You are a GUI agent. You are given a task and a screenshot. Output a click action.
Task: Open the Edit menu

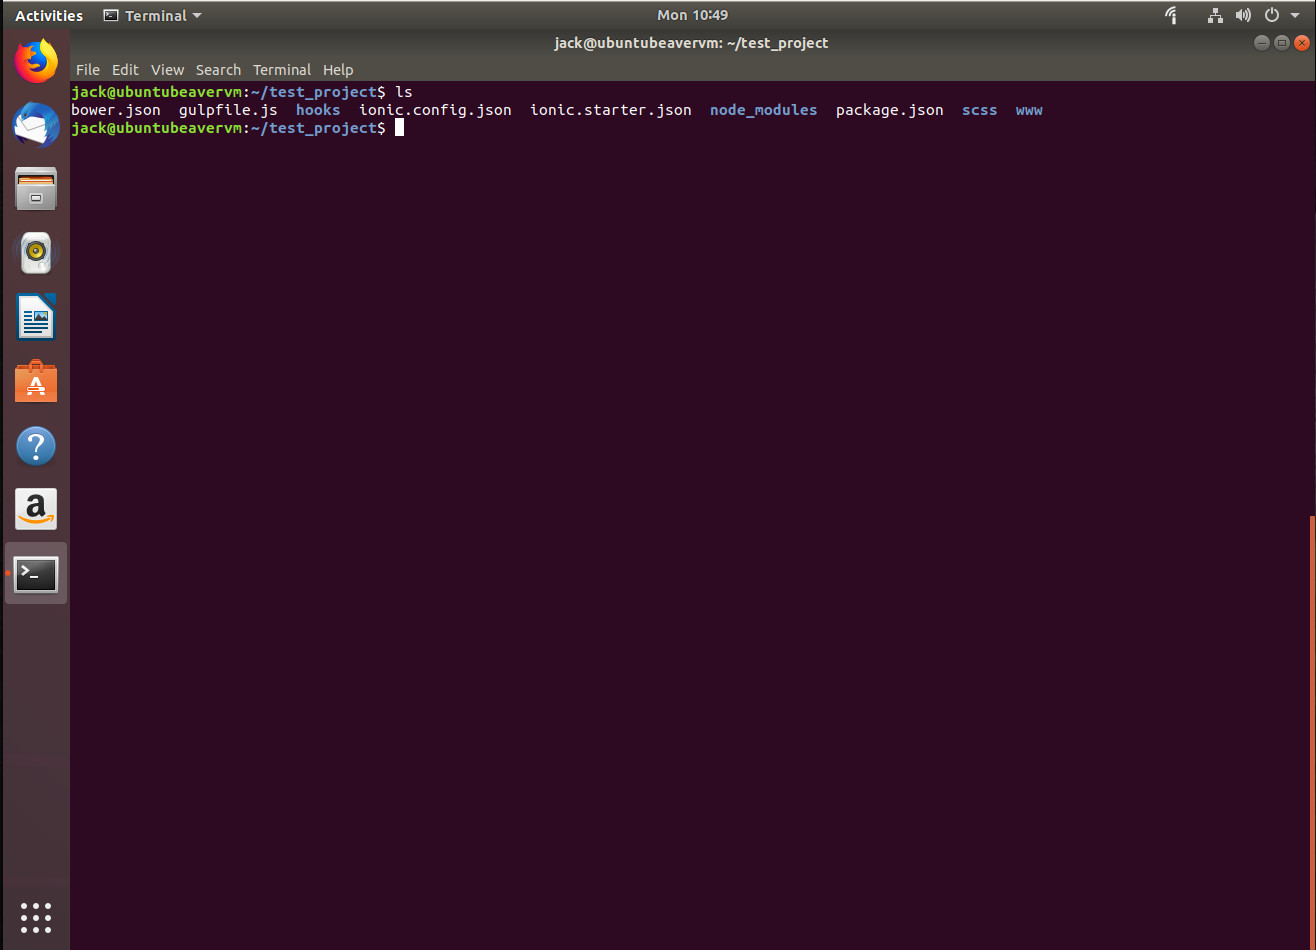(x=125, y=70)
